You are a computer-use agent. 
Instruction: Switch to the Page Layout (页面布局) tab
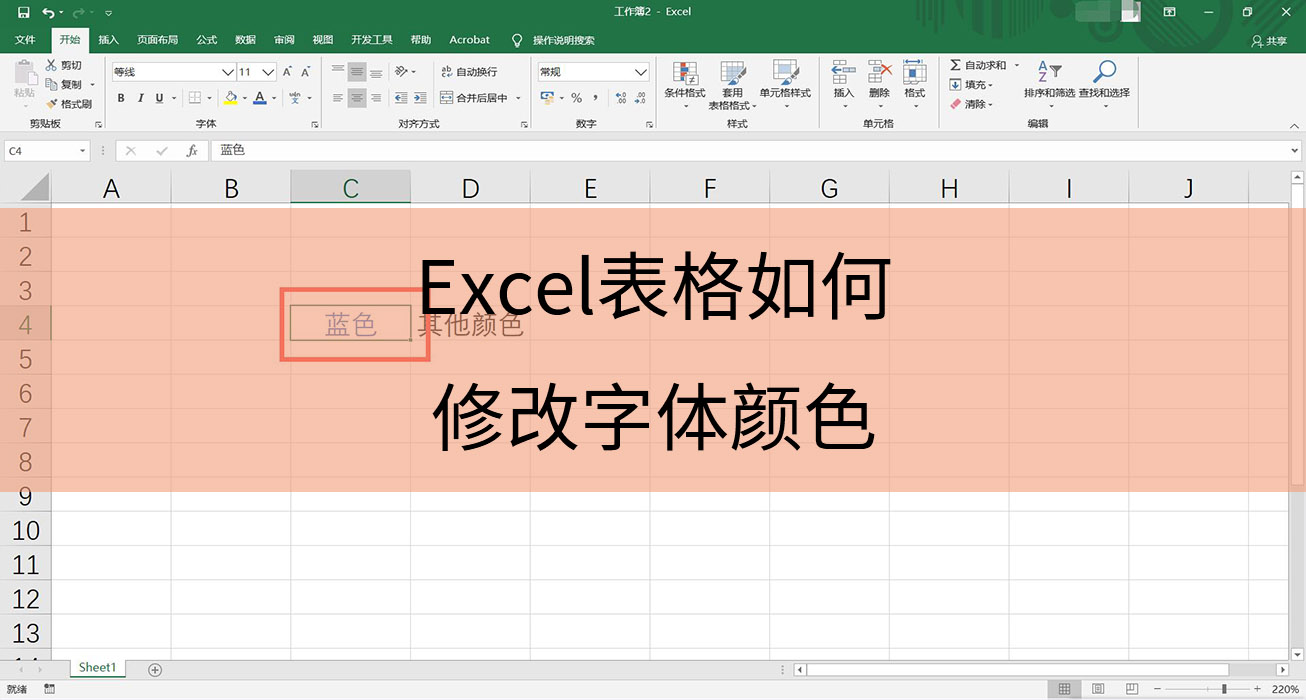158,40
